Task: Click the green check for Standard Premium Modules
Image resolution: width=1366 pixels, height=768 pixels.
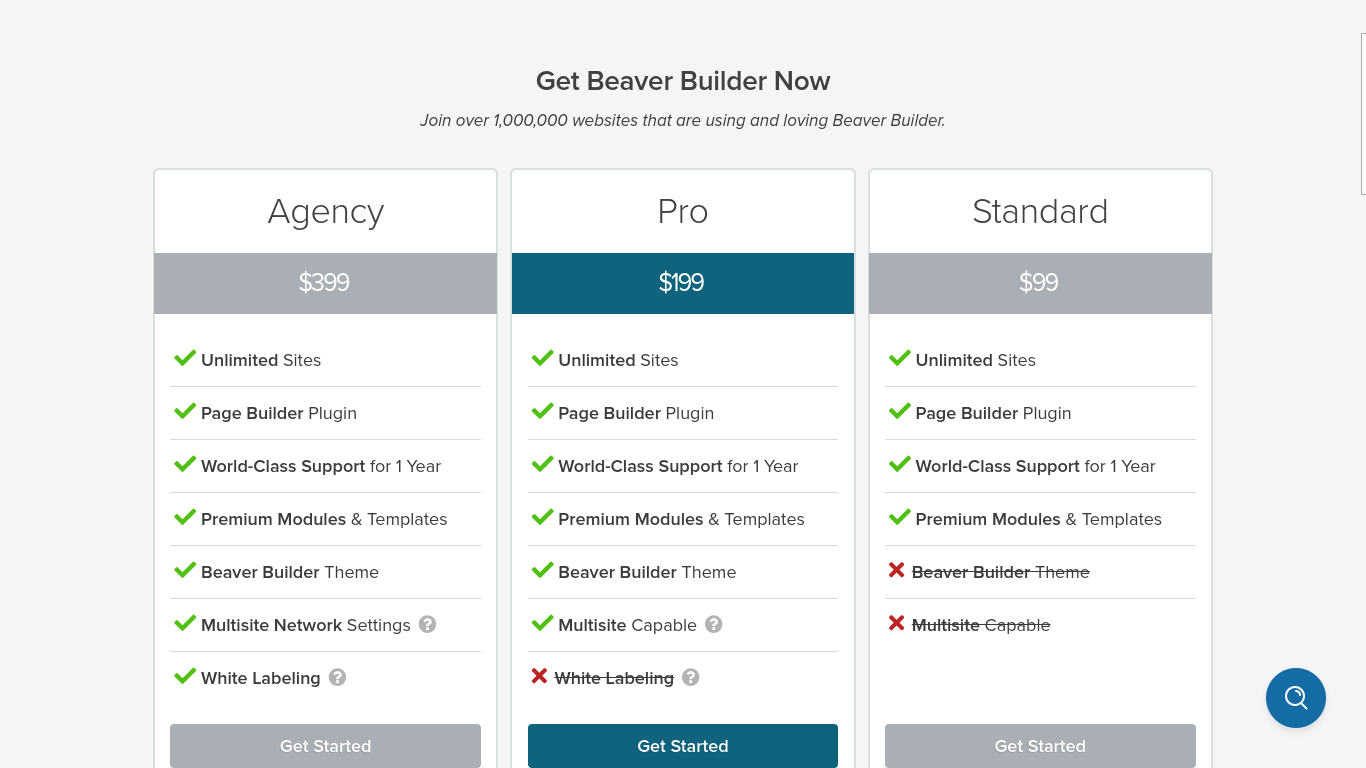Action: [x=899, y=517]
